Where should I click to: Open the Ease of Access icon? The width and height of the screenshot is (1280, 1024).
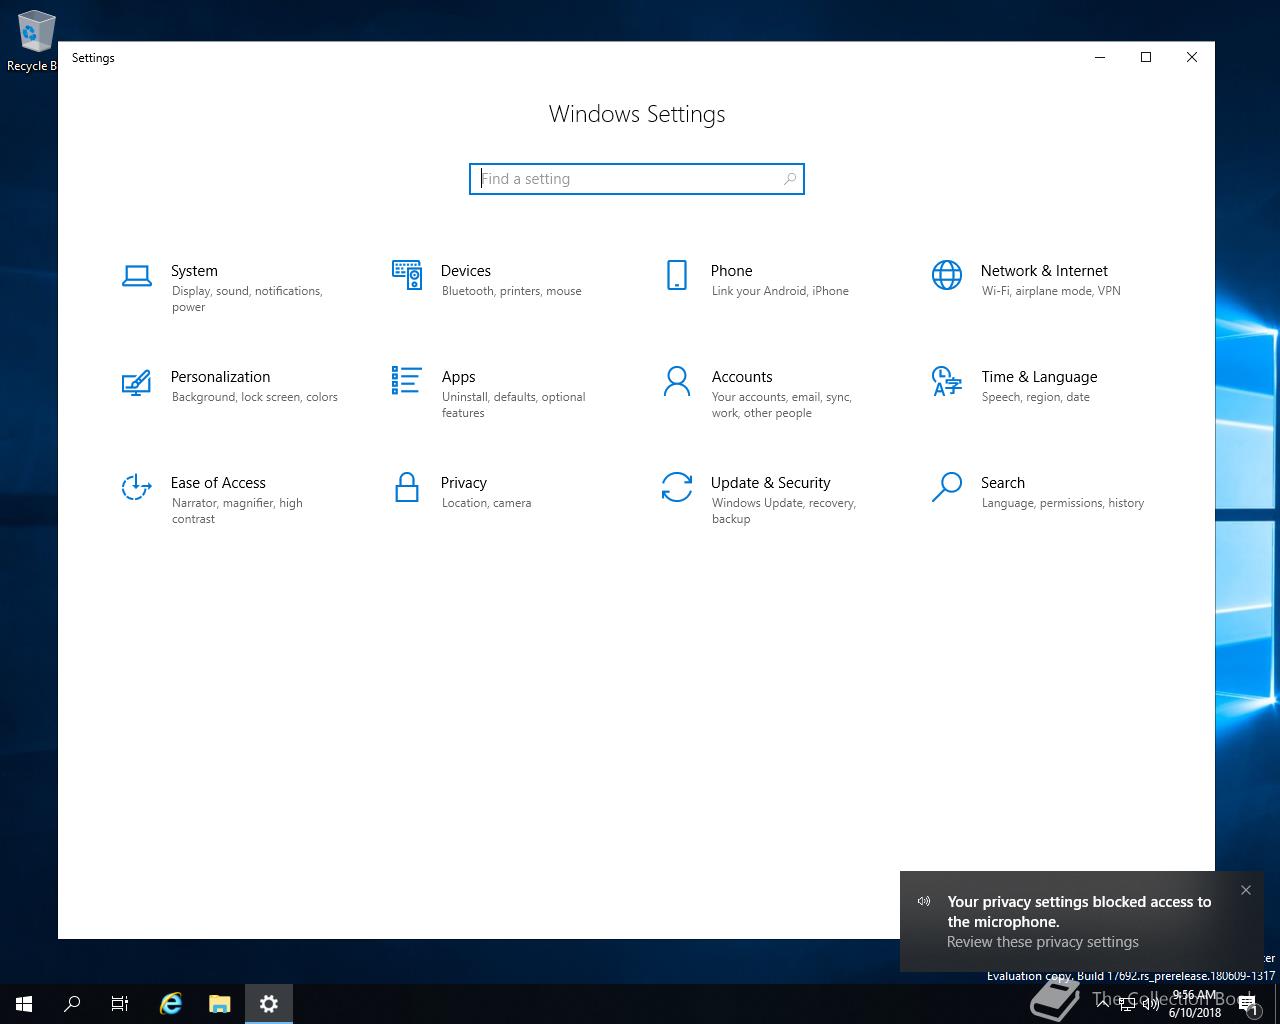[x=137, y=486]
